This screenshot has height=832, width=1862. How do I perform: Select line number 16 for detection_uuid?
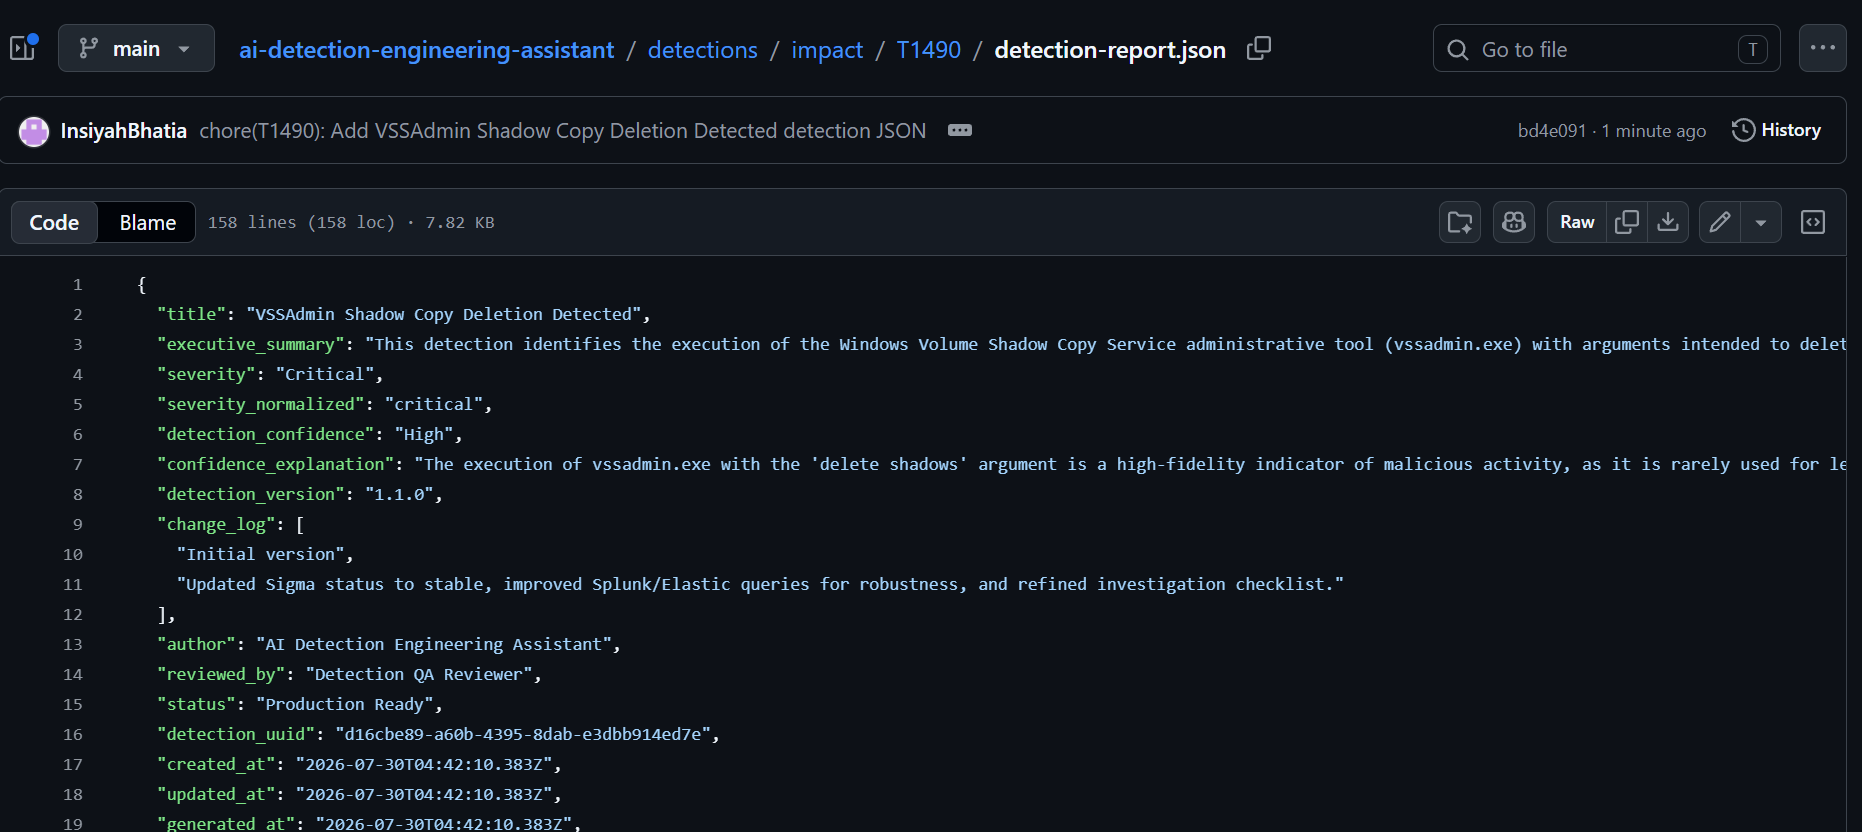click(x=73, y=735)
